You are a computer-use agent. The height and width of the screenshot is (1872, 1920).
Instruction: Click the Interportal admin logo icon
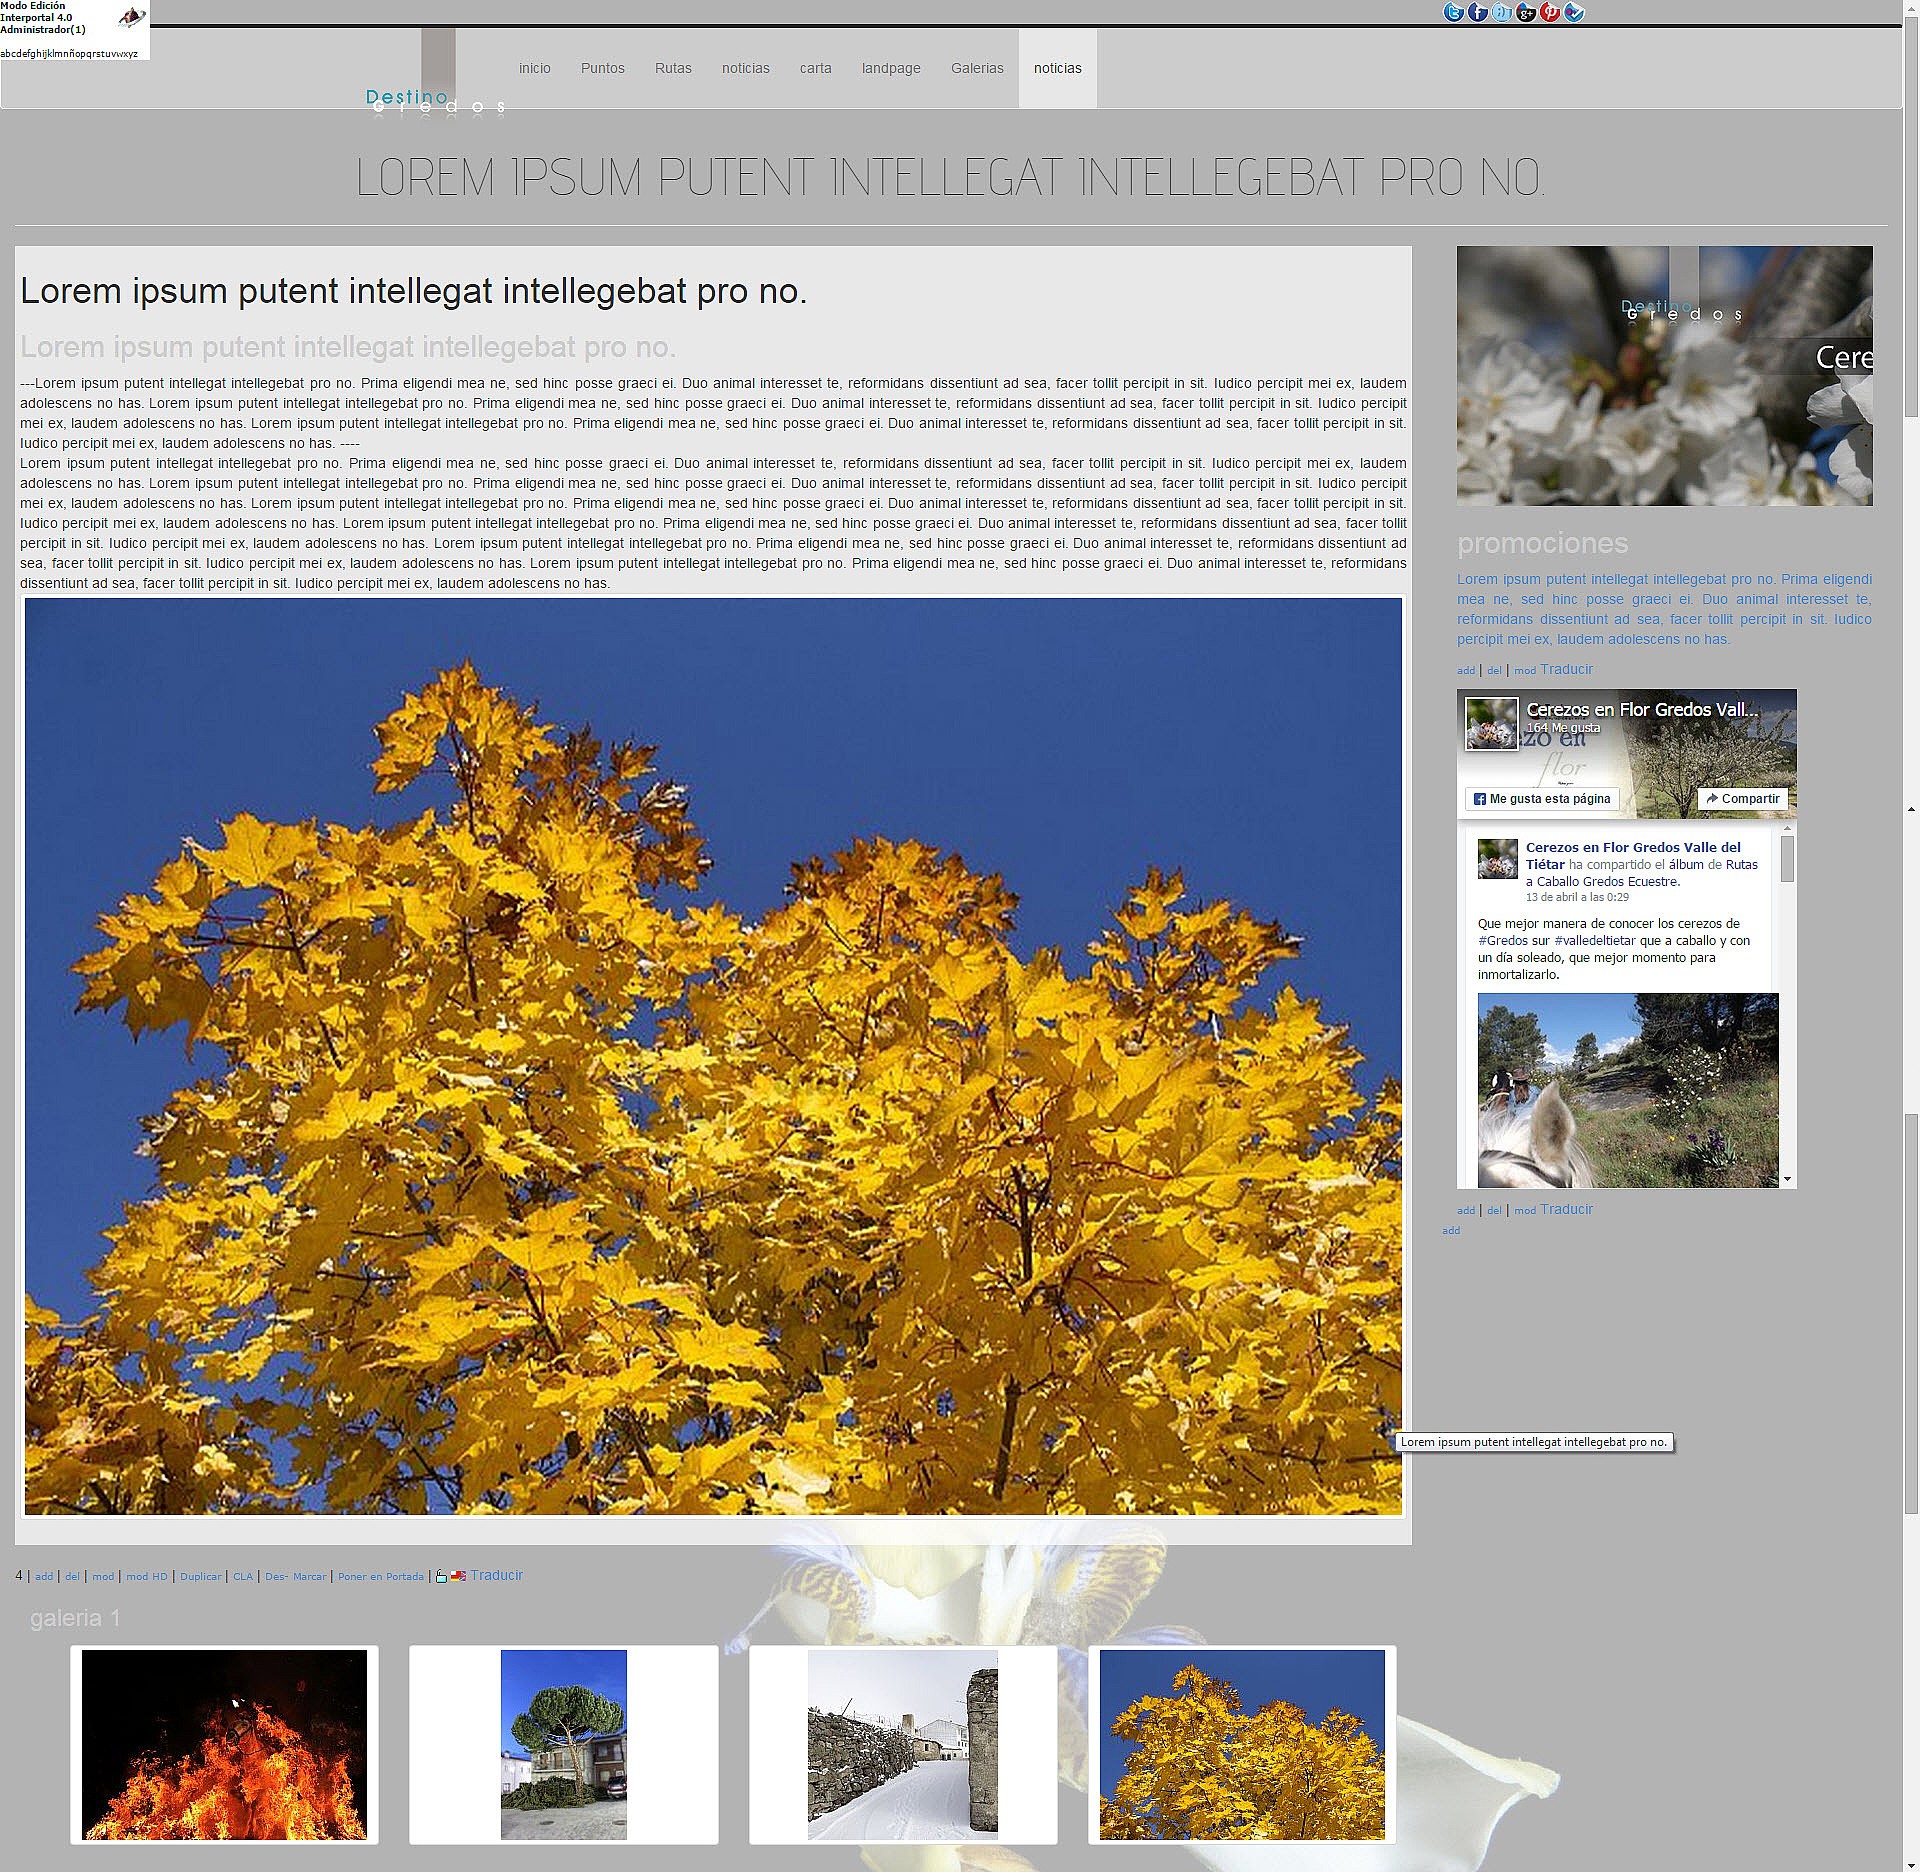(131, 17)
